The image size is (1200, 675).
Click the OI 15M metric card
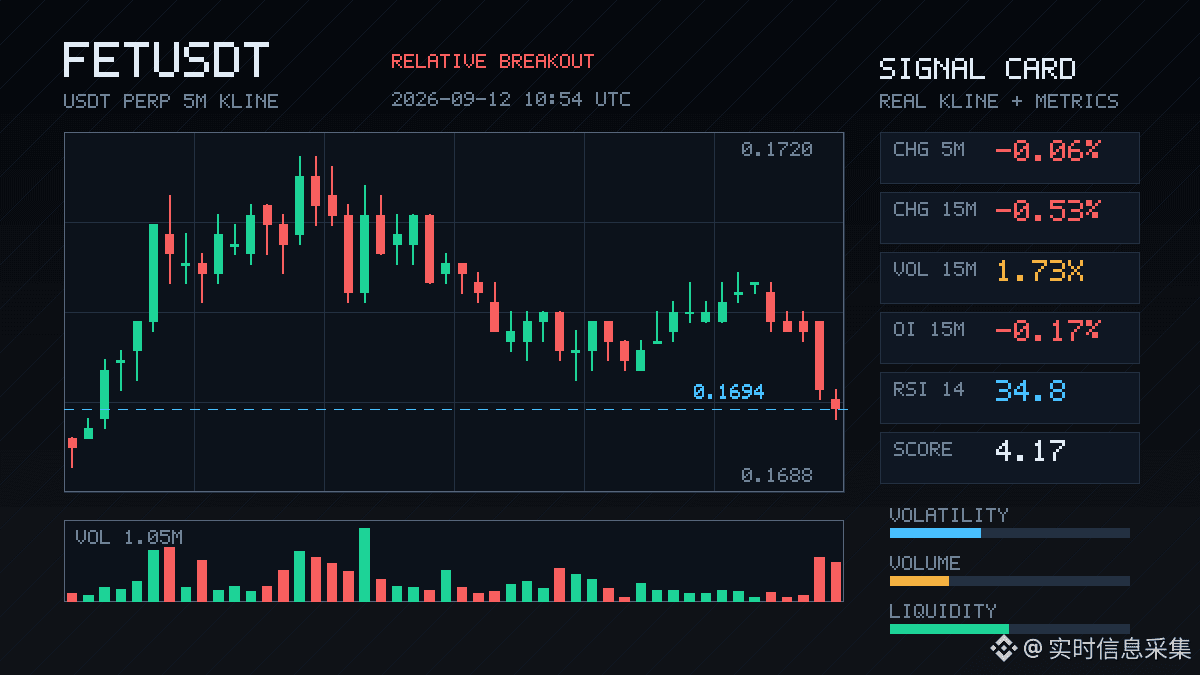(1009, 337)
